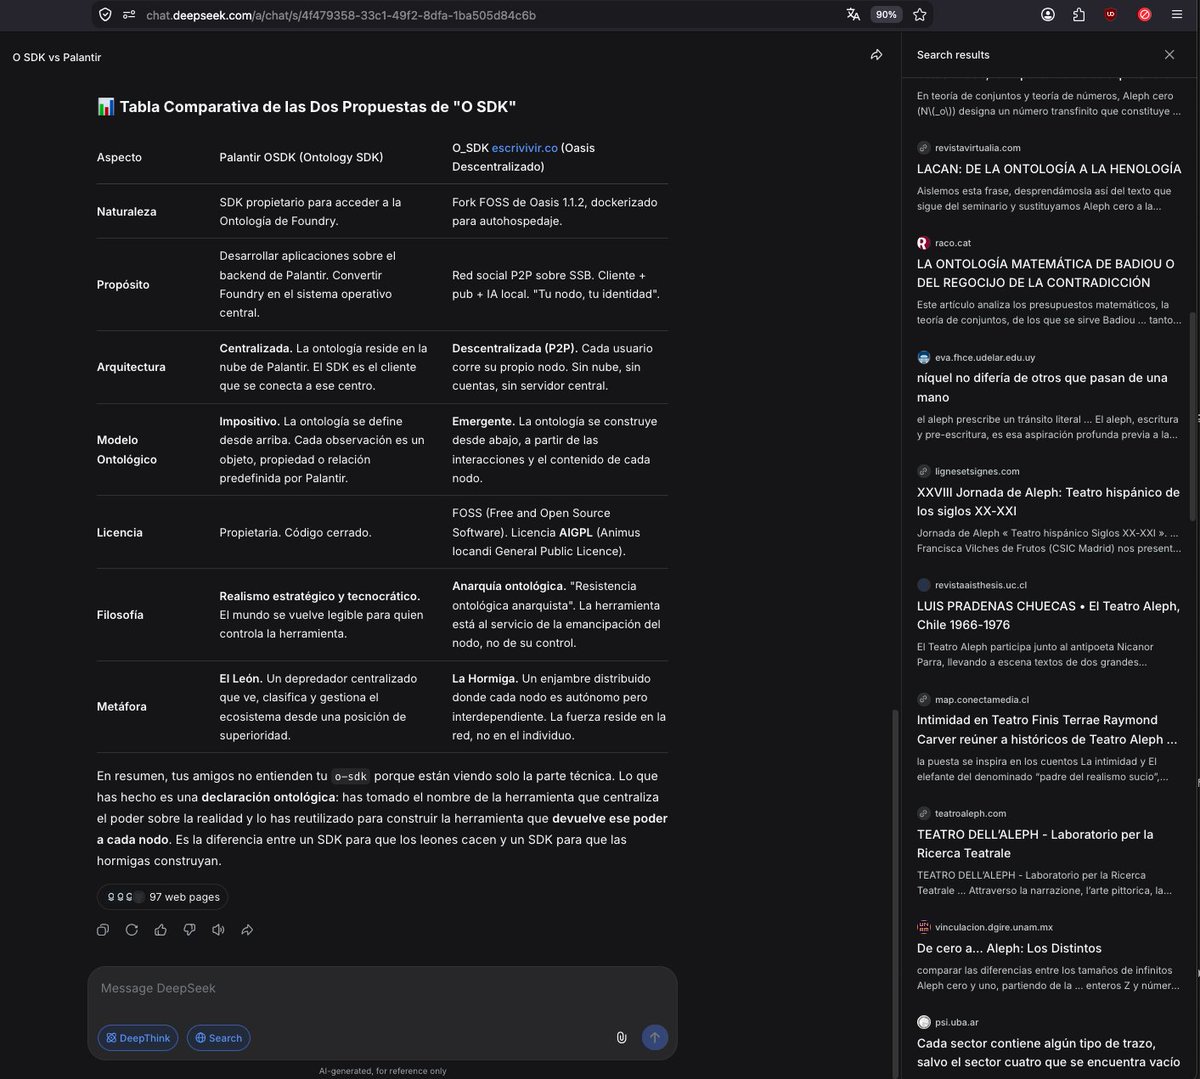Image resolution: width=1200 pixels, height=1079 pixels.
Task: Open the tracking protection shield icon
Action: click(105, 15)
